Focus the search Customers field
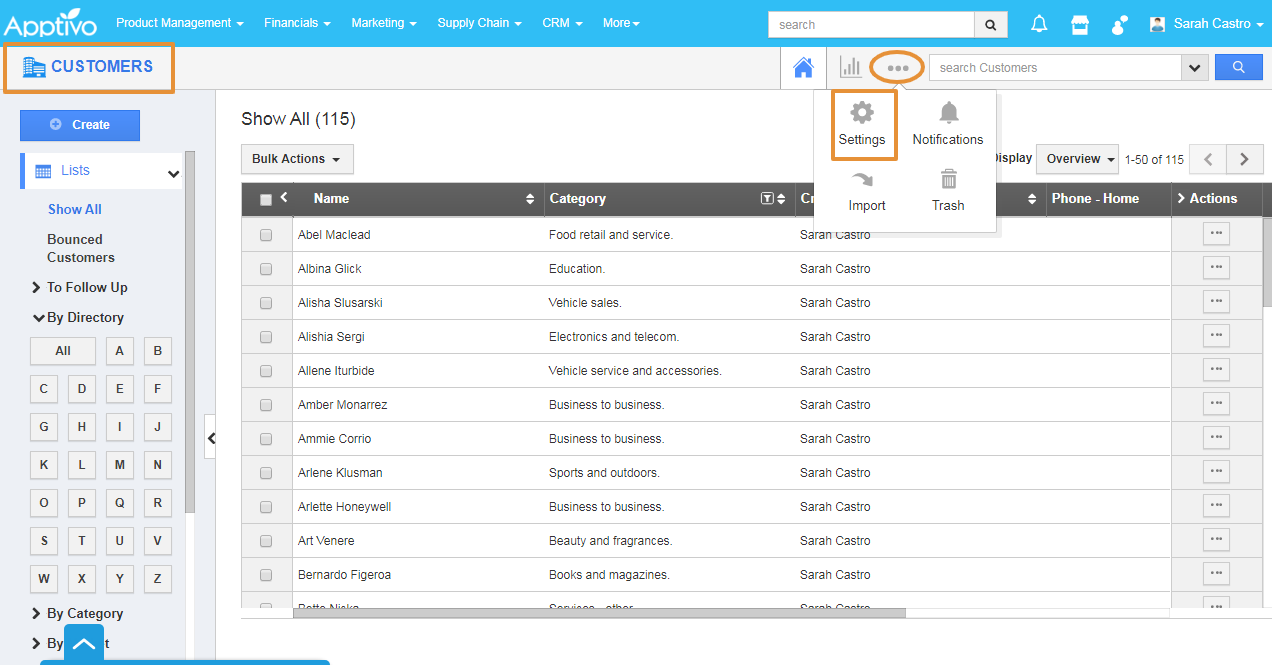1272x665 pixels. click(x=1055, y=68)
